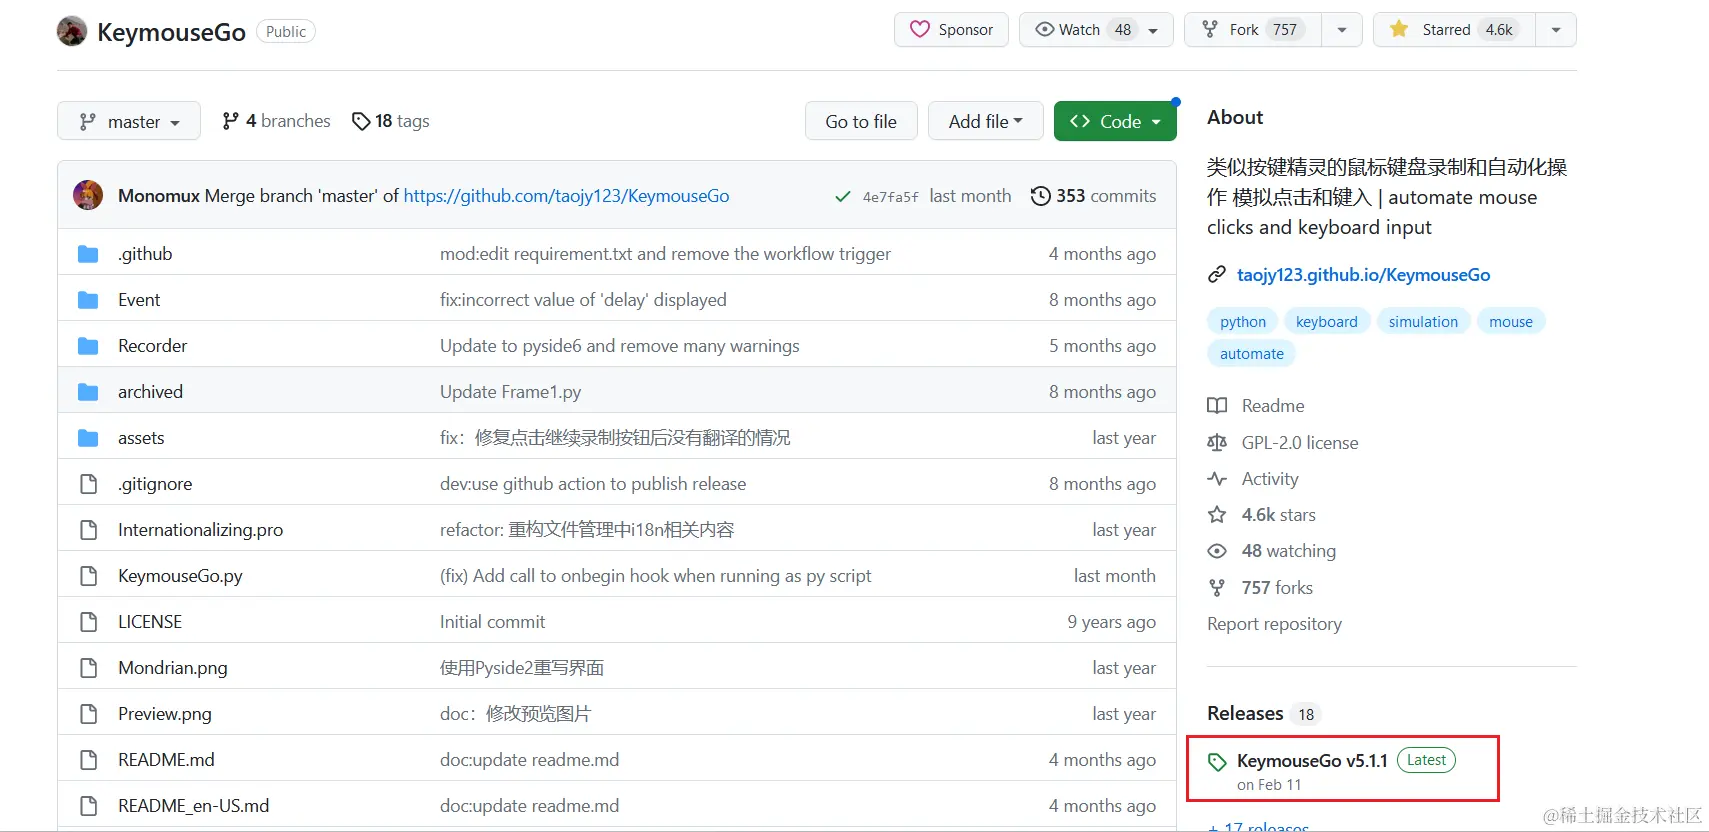This screenshot has width=1709, height=832.
Task: Click the KeymouseGo repository avatar icon
Action: click(x=72, y=32)
